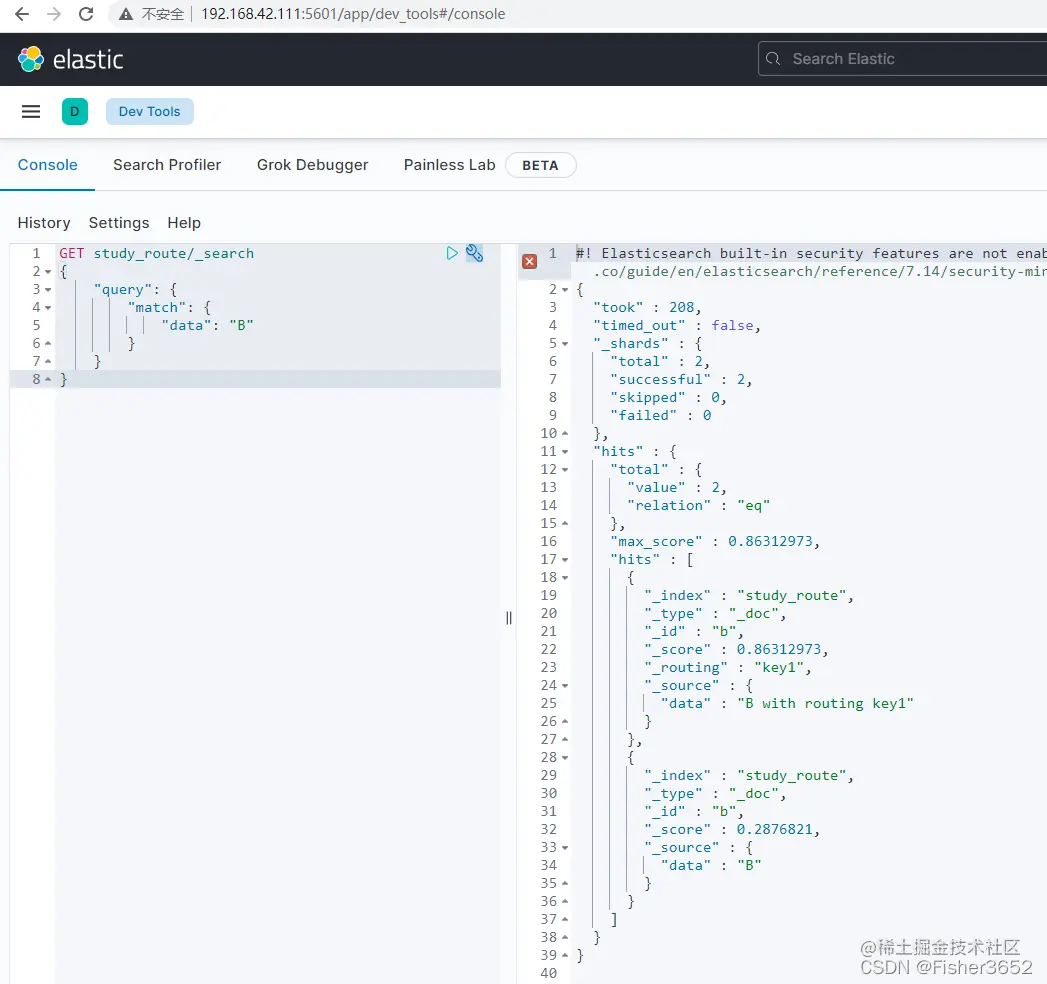Open console Settings

[x=119, y=223]
